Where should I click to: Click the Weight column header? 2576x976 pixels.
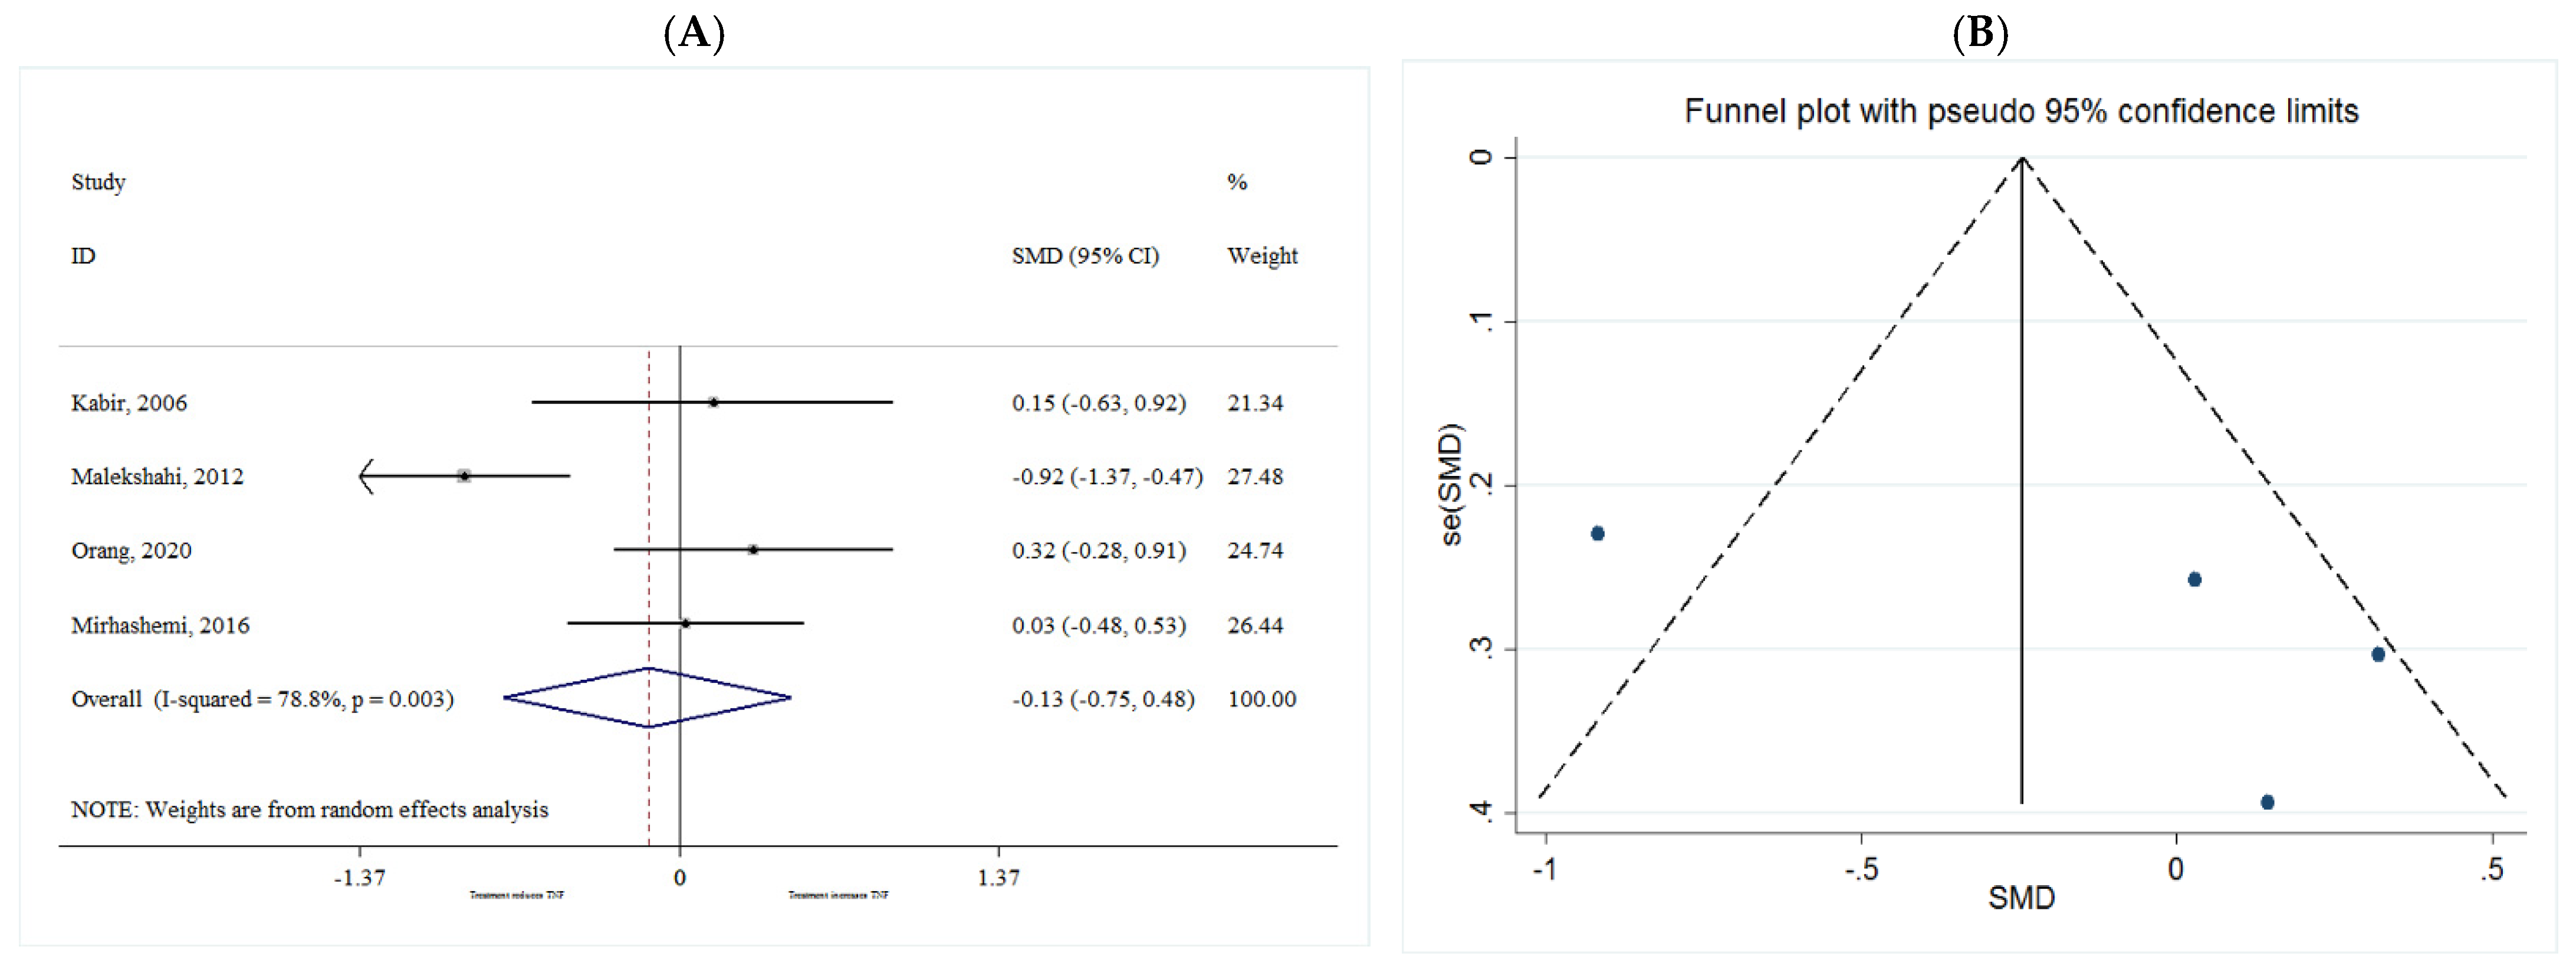click(1262, 256)
